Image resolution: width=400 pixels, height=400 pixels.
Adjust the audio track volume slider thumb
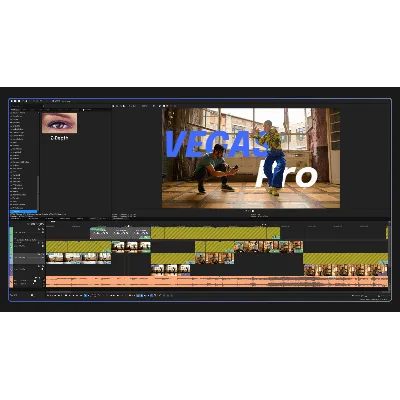pos(35,282)
